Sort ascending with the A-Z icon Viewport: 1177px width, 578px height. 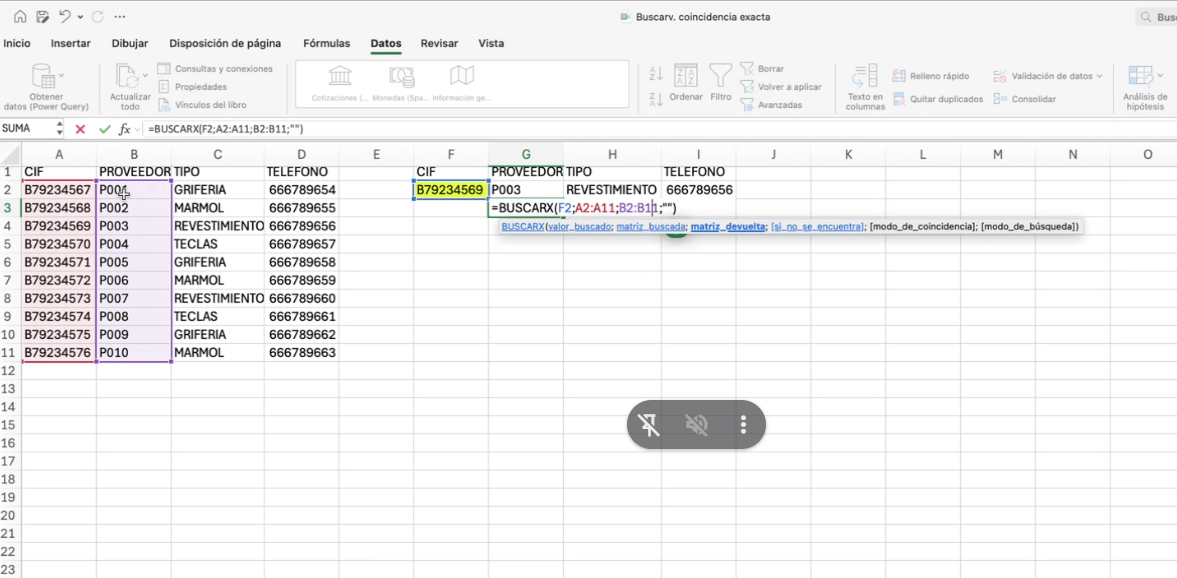coord(656,74)
